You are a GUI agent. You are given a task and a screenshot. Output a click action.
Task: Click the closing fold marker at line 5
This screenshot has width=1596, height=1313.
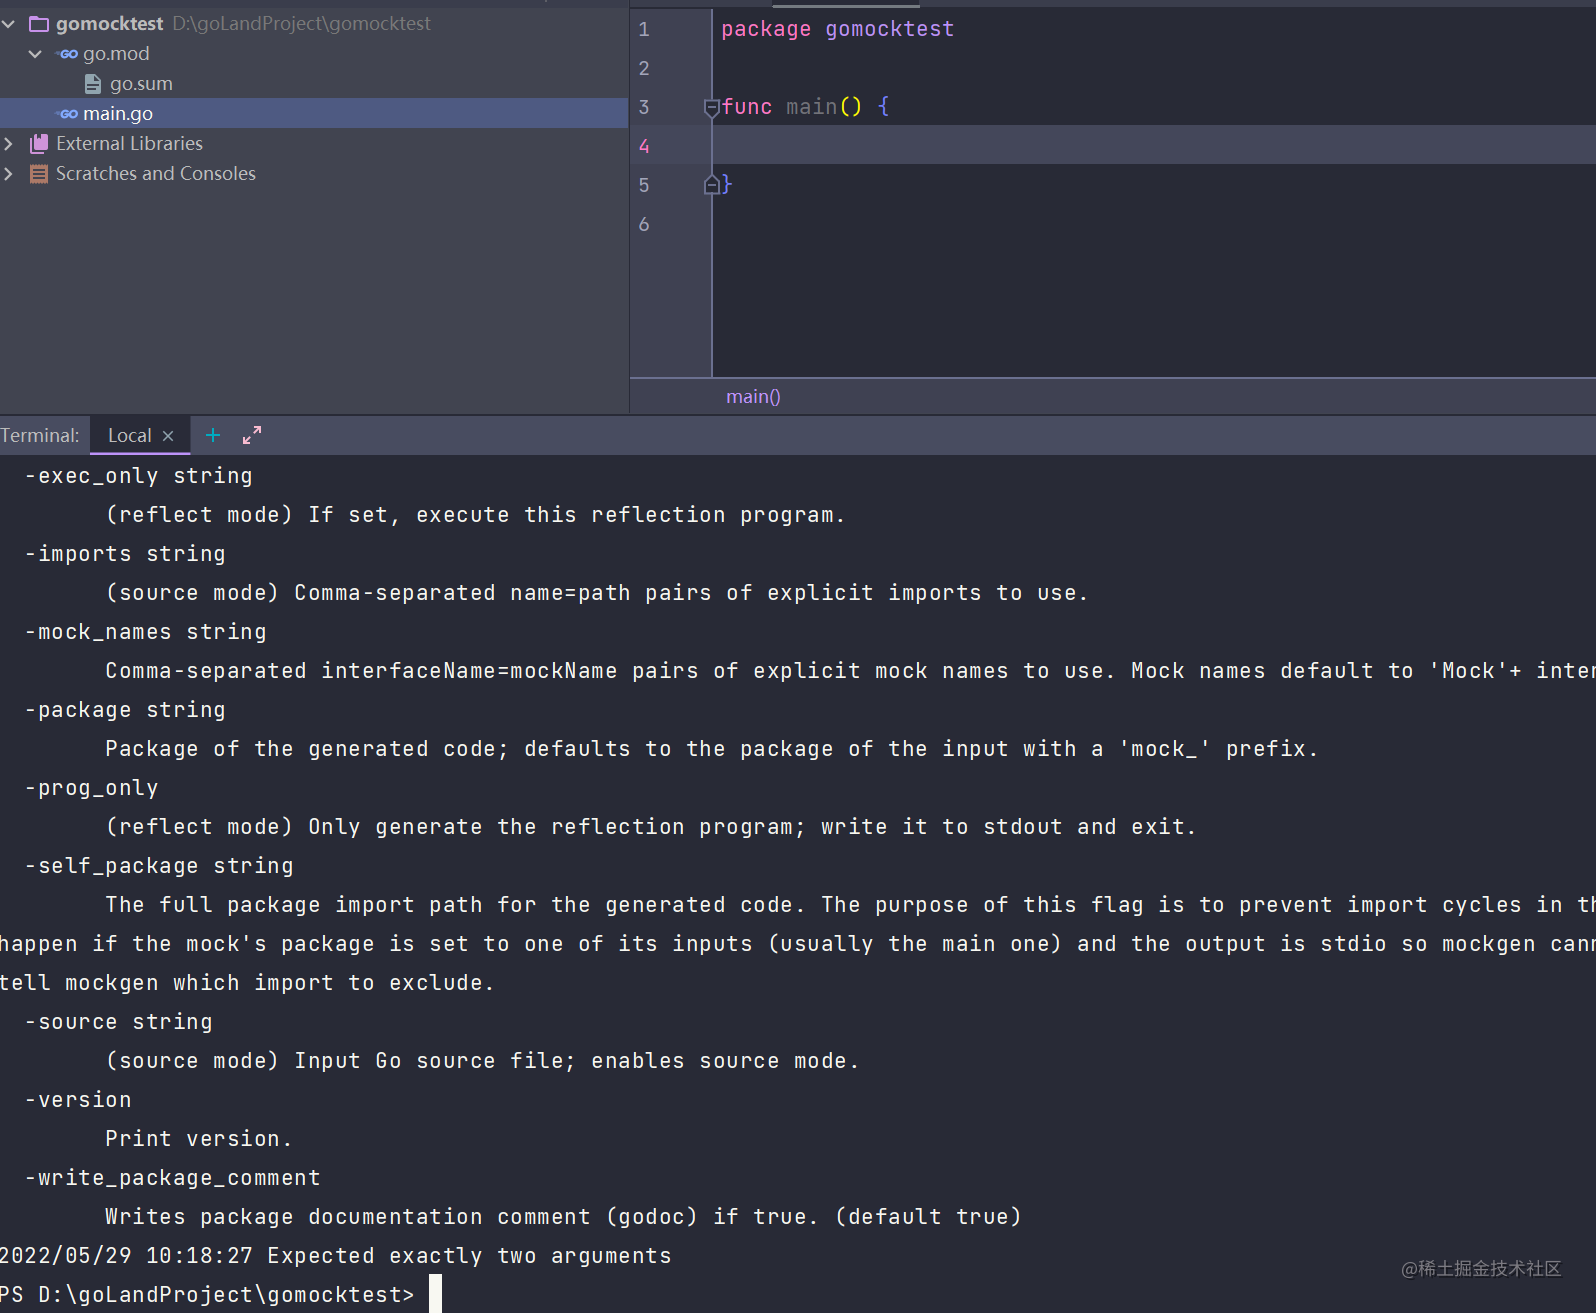click(712, 185)
